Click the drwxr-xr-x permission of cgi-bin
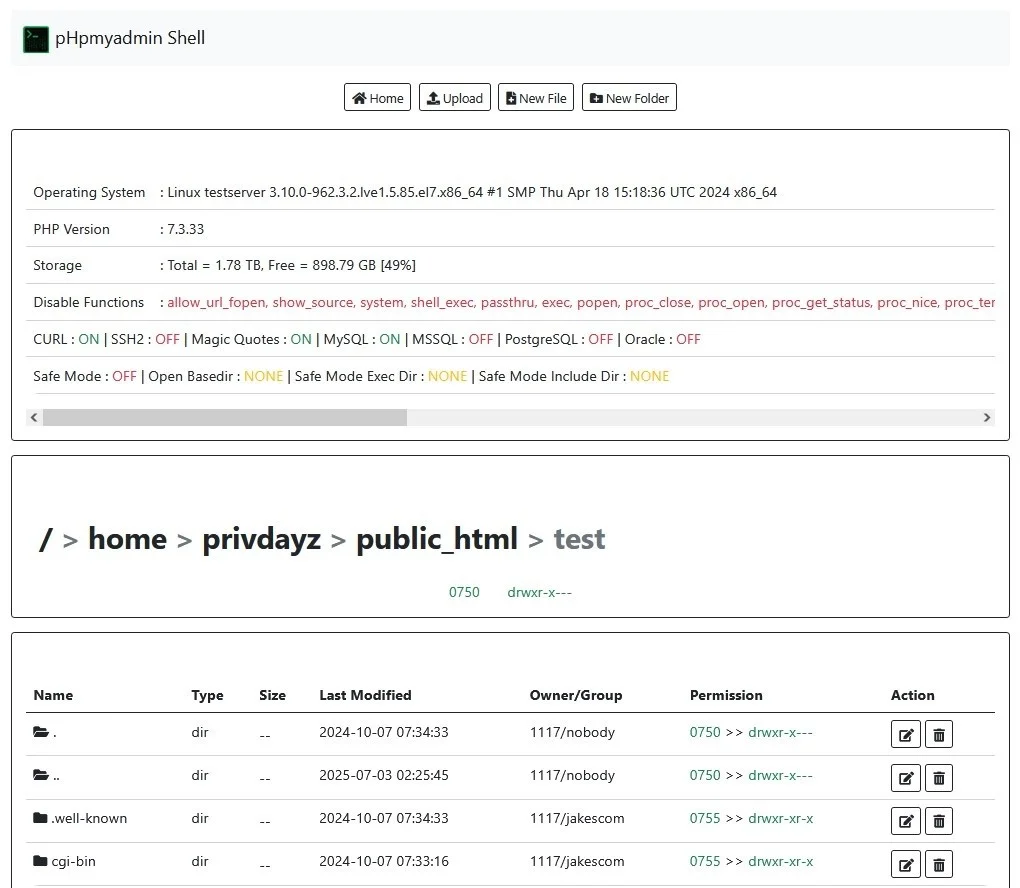1020x888 pixels. [x=780, y=861]
